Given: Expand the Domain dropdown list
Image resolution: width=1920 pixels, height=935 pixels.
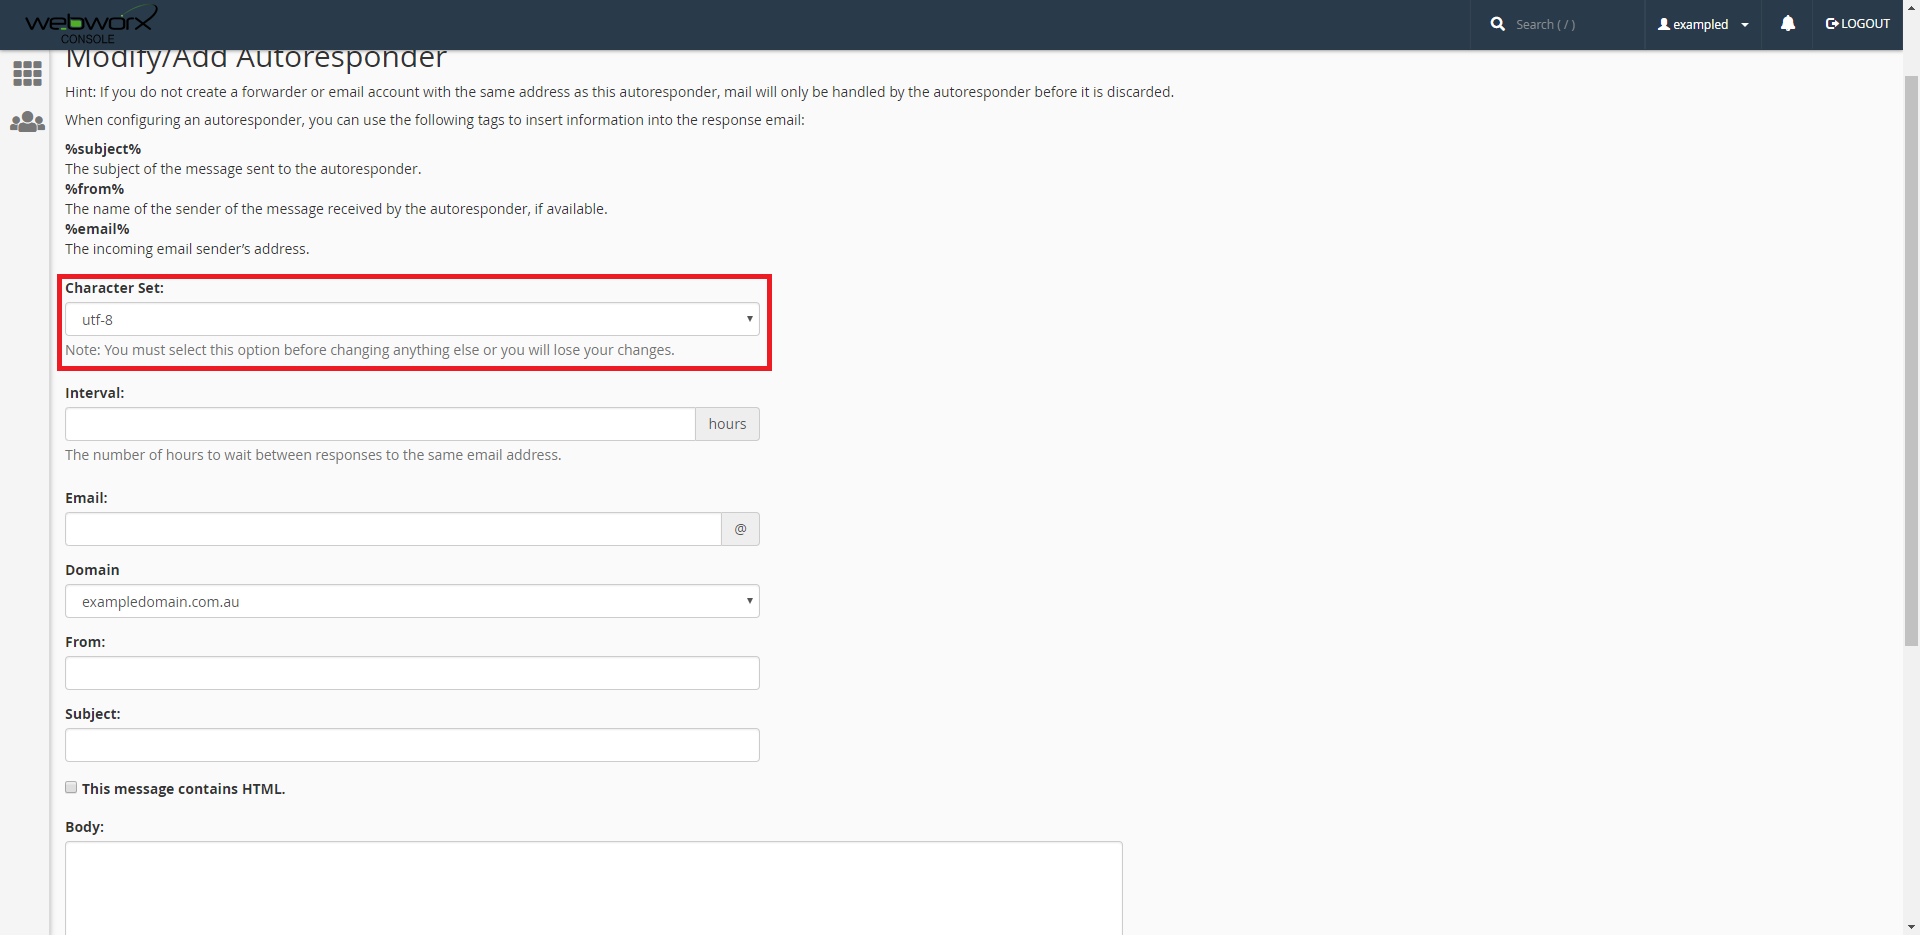Looking at the screenshot, I should coord(412,602).
